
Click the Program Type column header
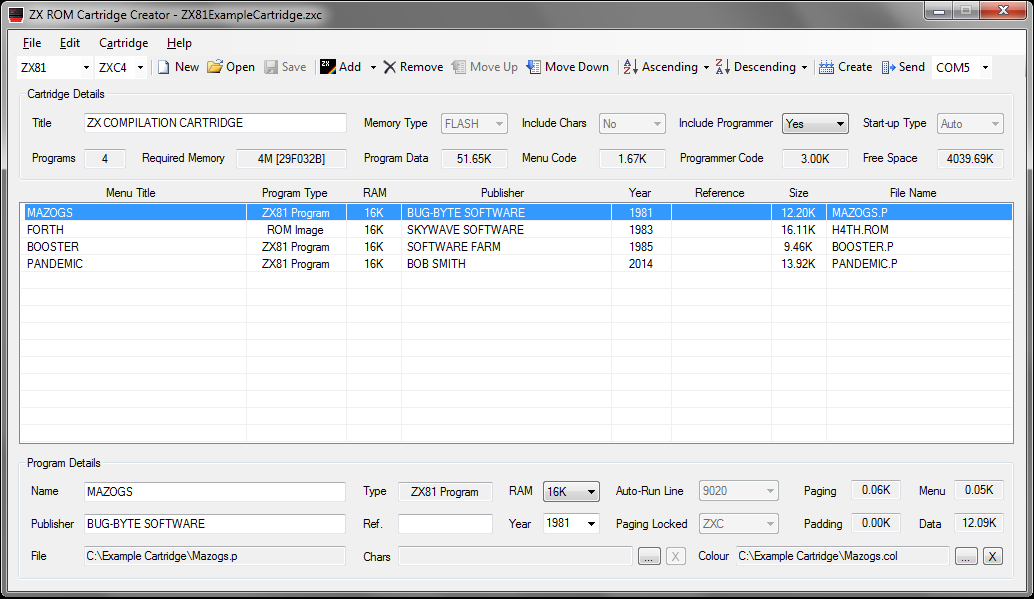pos(295,193)
